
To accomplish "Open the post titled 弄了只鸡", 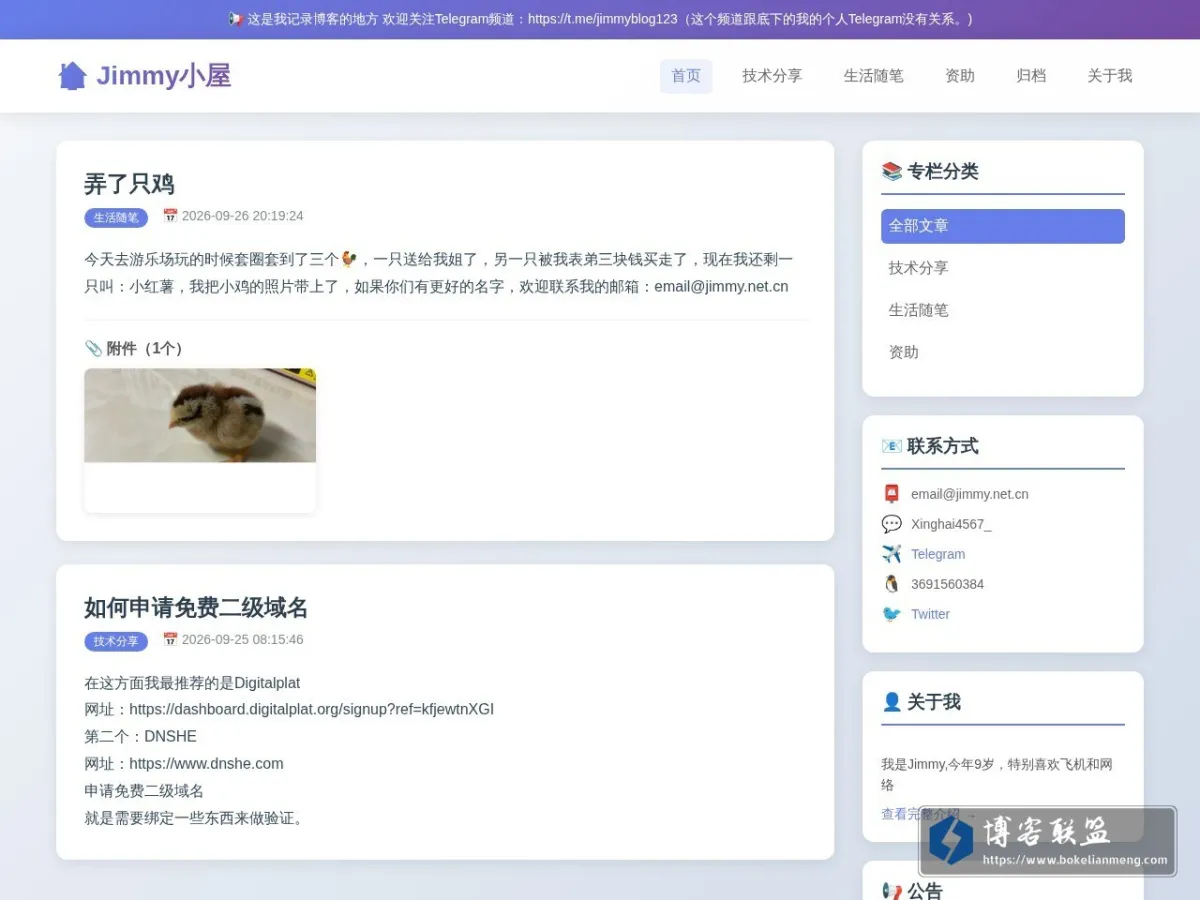I will coord(129,184).
